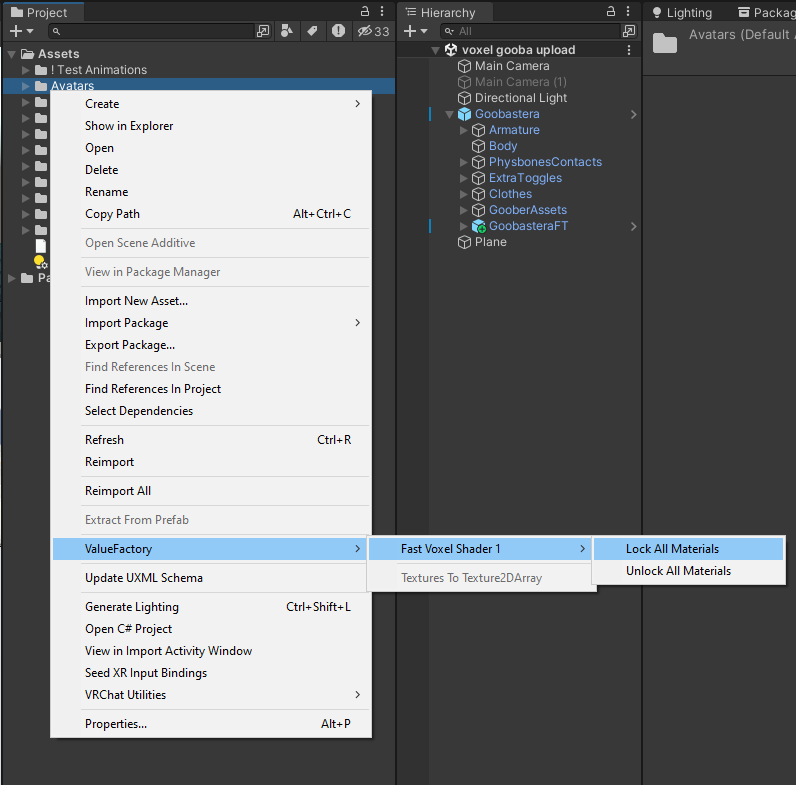Open the Project panel create plus dropdown

(x=21, y=31)
